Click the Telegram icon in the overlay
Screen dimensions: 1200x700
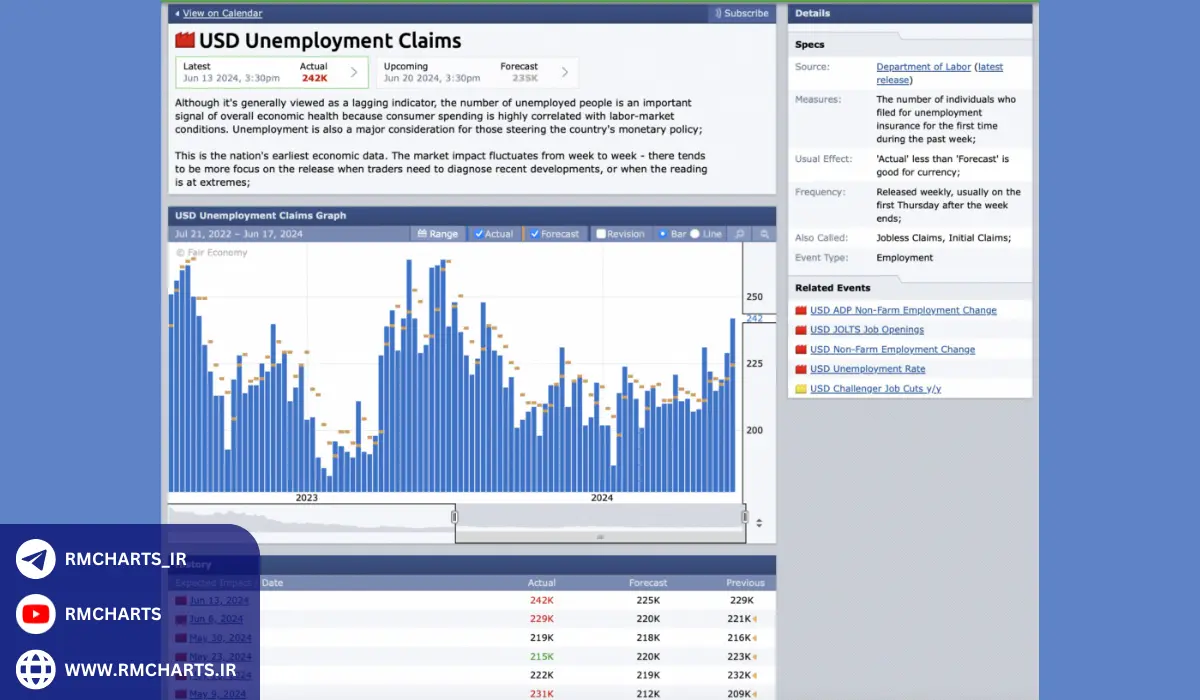click(36, 559)
